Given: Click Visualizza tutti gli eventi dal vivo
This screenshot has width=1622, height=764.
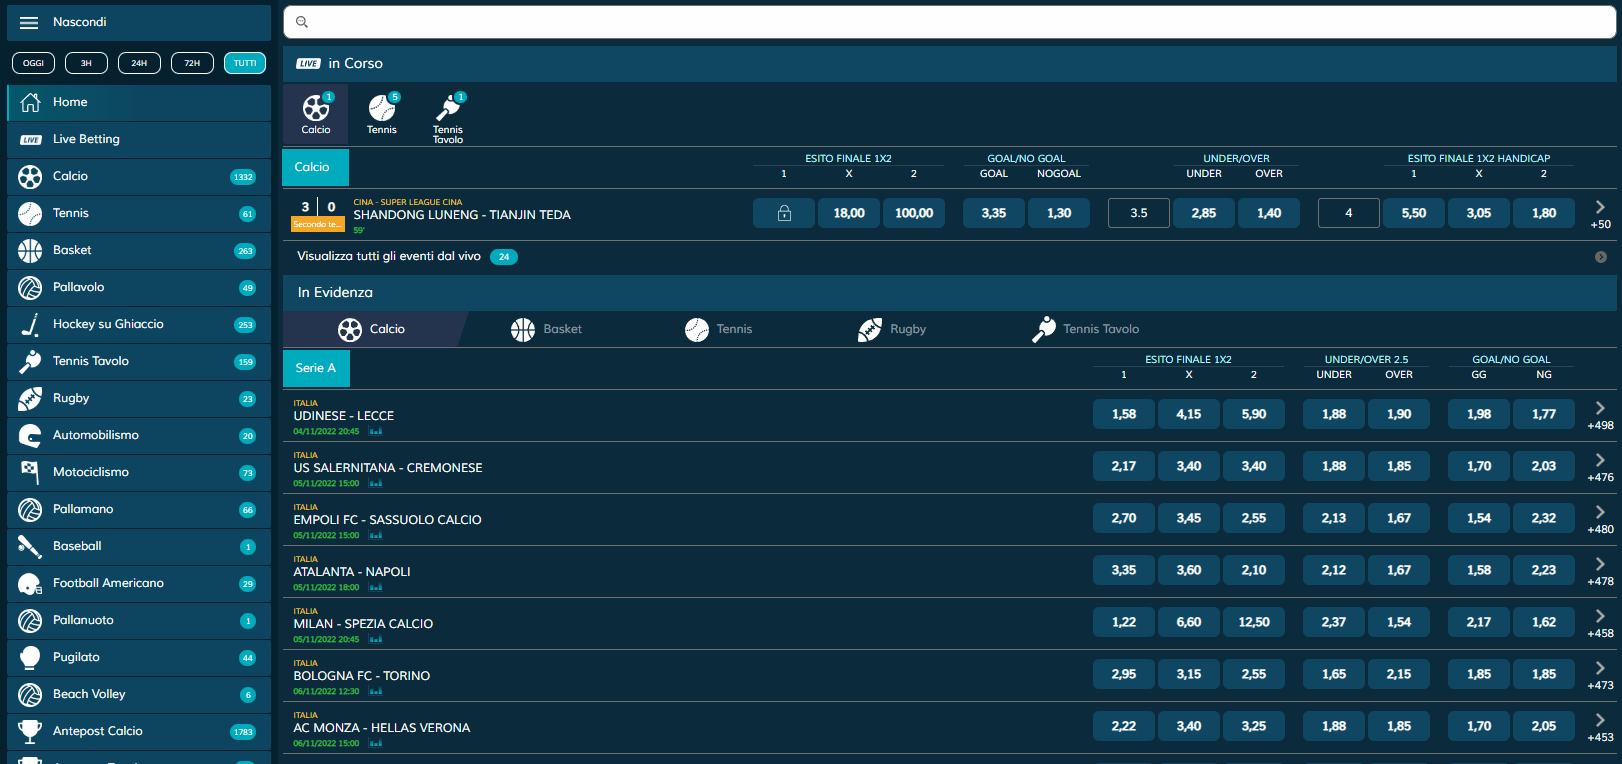Looking at the screenshot, I should [389, 256].
